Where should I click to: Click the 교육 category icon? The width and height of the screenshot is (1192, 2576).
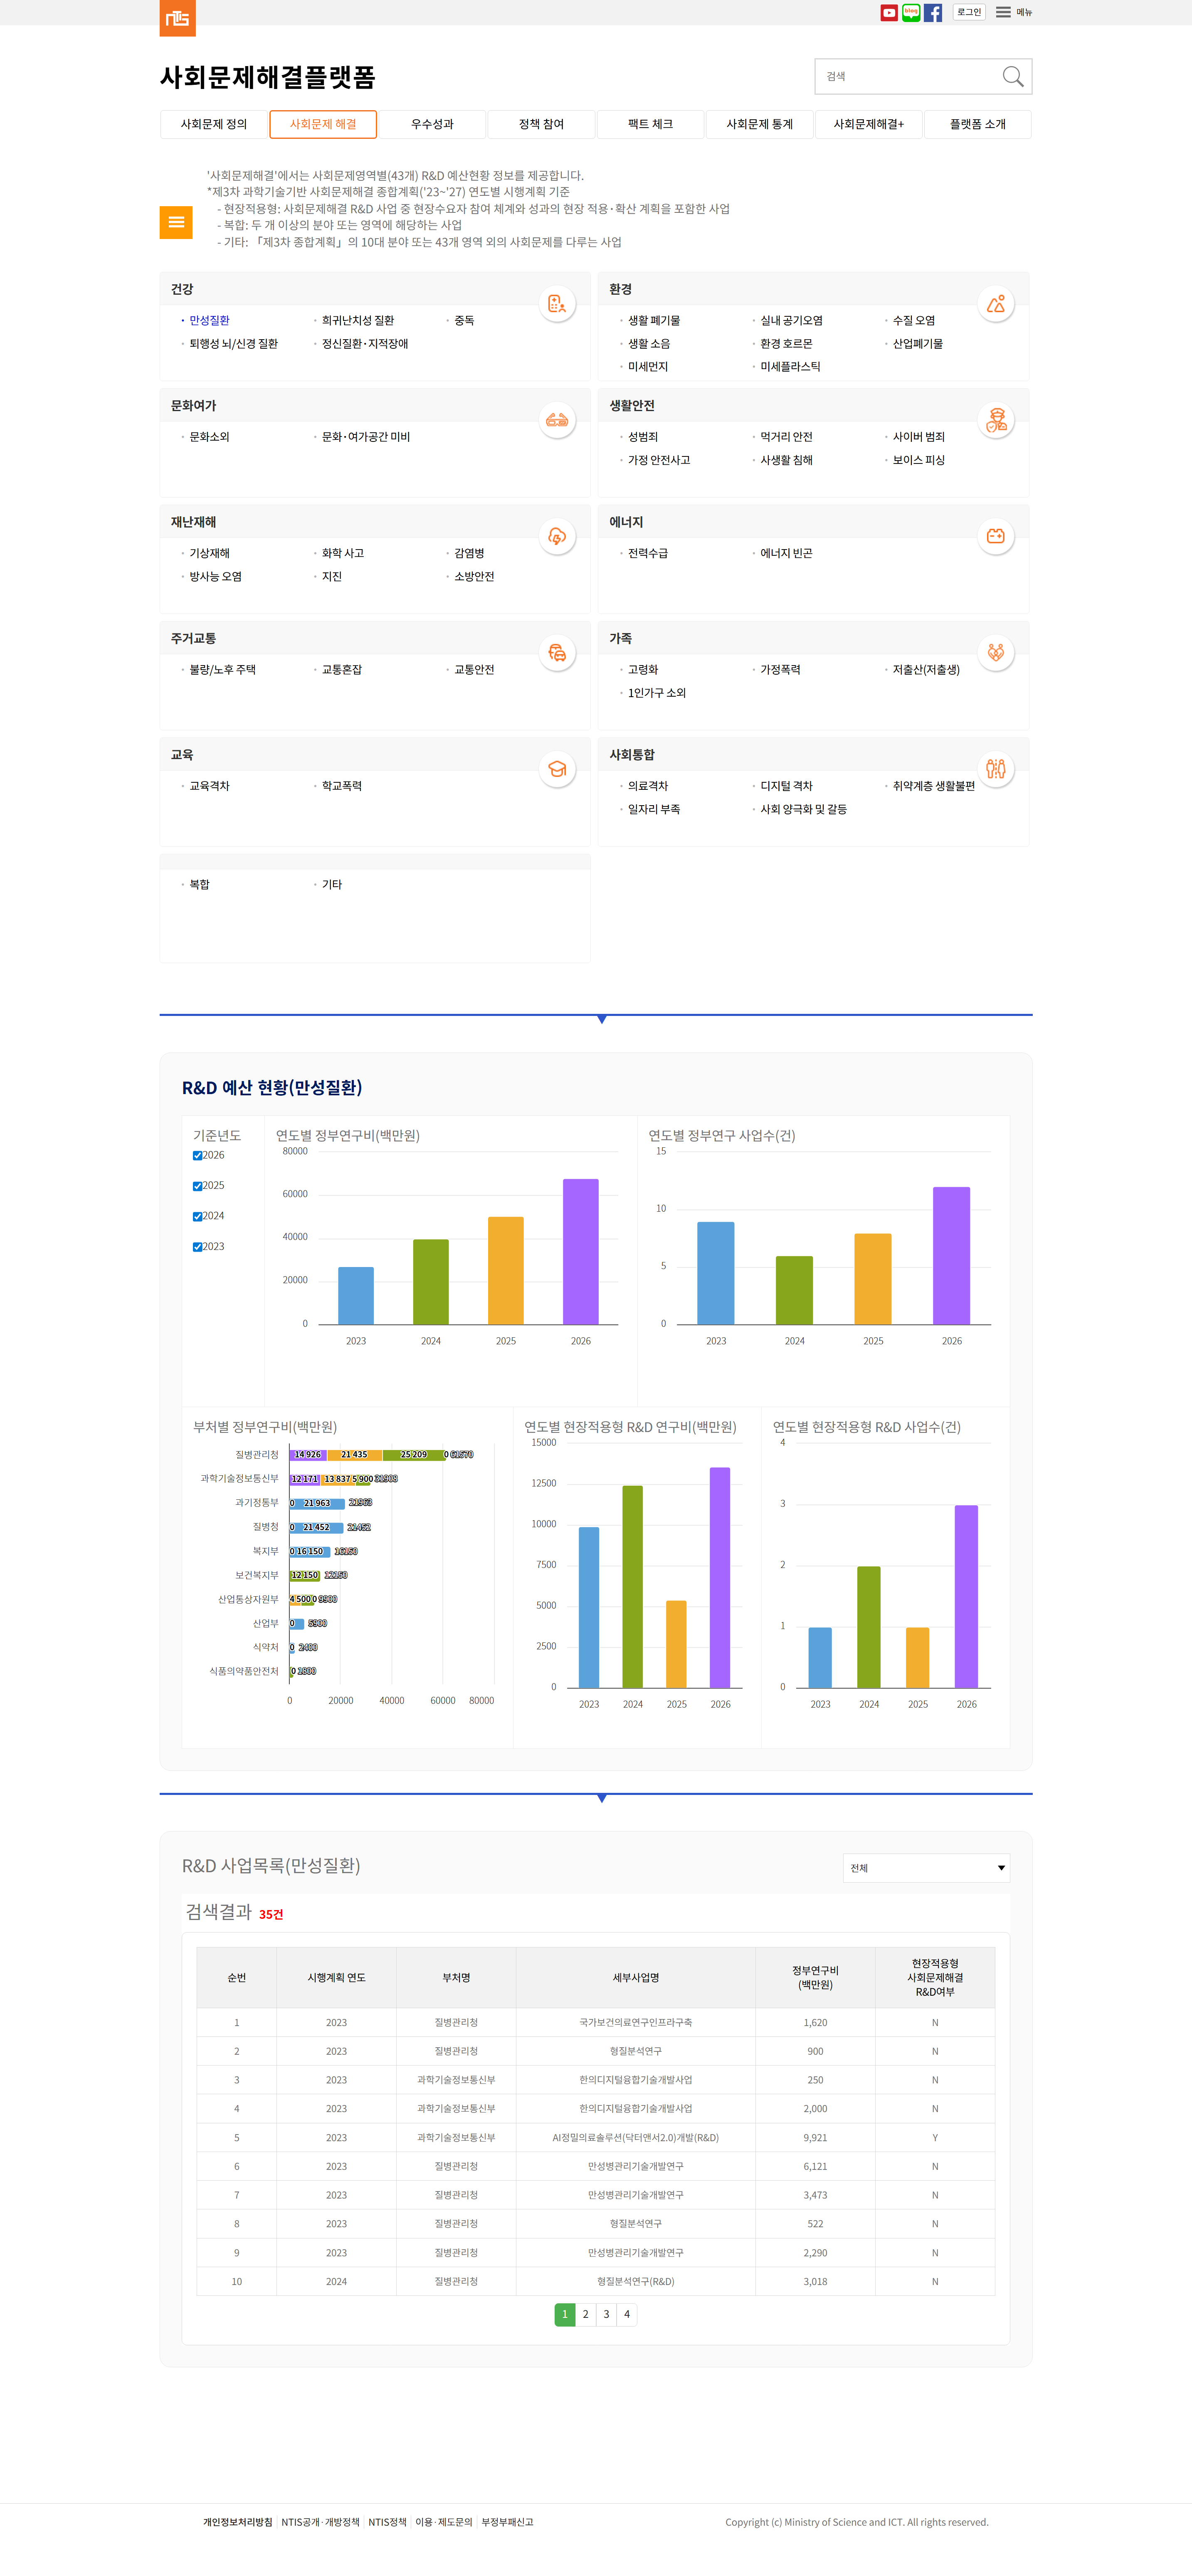[x=557, y=769]
